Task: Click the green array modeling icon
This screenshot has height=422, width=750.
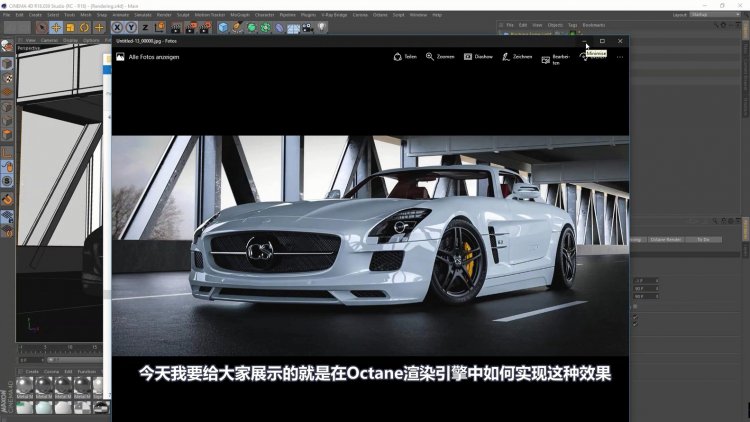Action: [x=265, y=28]
